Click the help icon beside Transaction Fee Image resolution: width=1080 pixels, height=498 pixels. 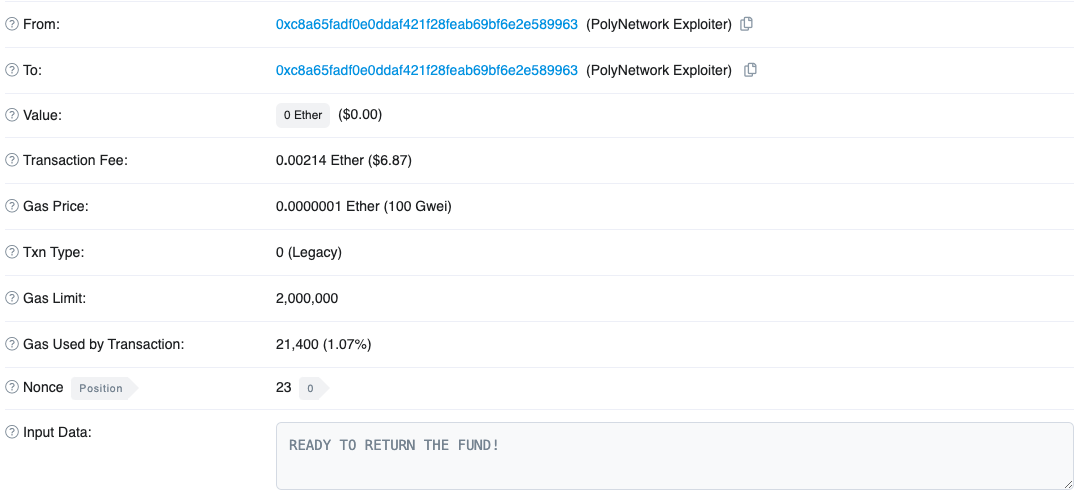point(12,160)
